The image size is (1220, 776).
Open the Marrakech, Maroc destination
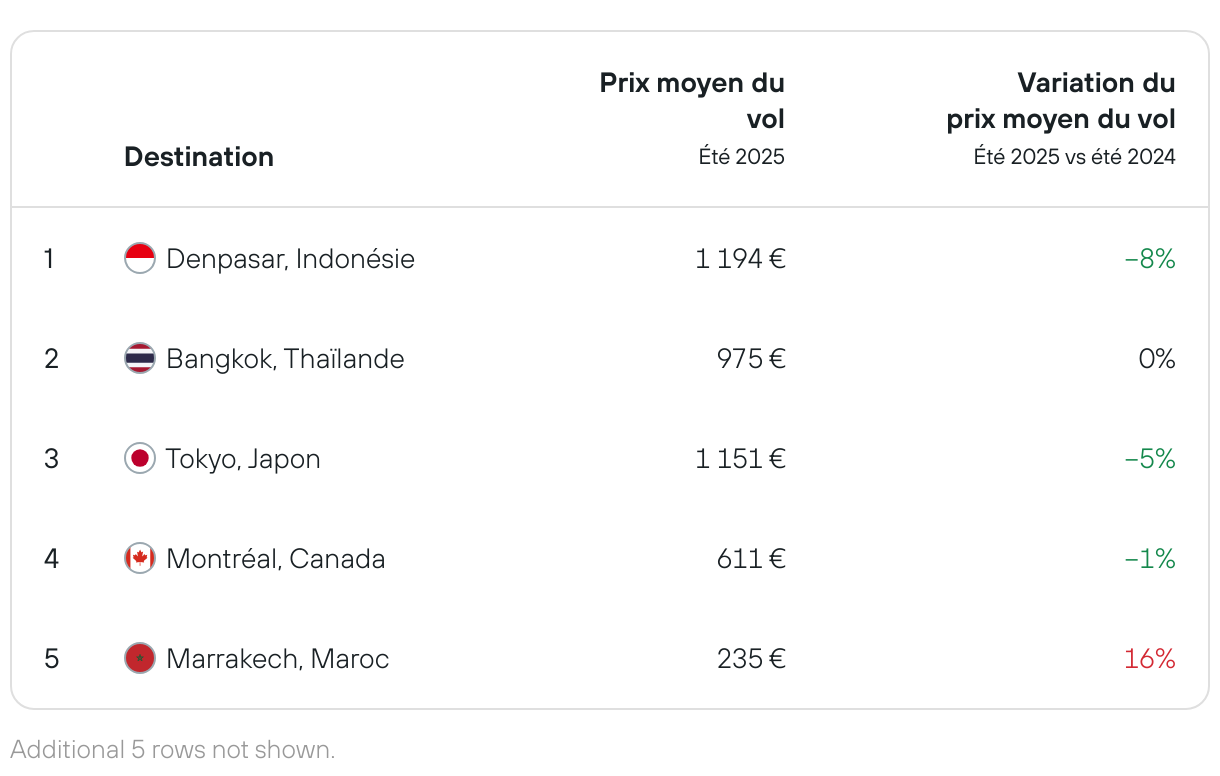278,659
